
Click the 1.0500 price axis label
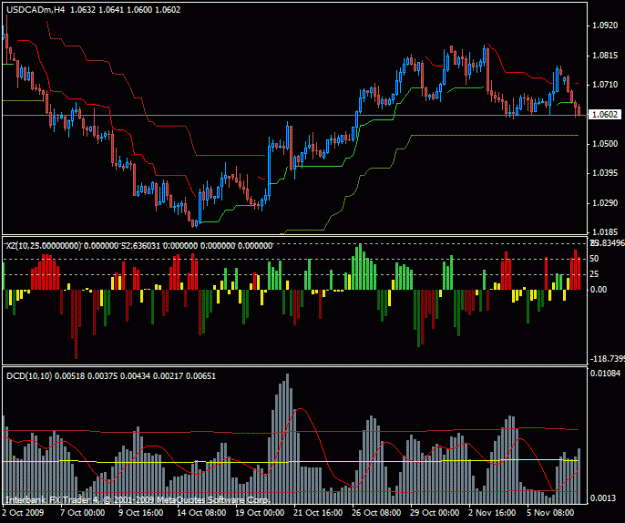pos(605,144)
